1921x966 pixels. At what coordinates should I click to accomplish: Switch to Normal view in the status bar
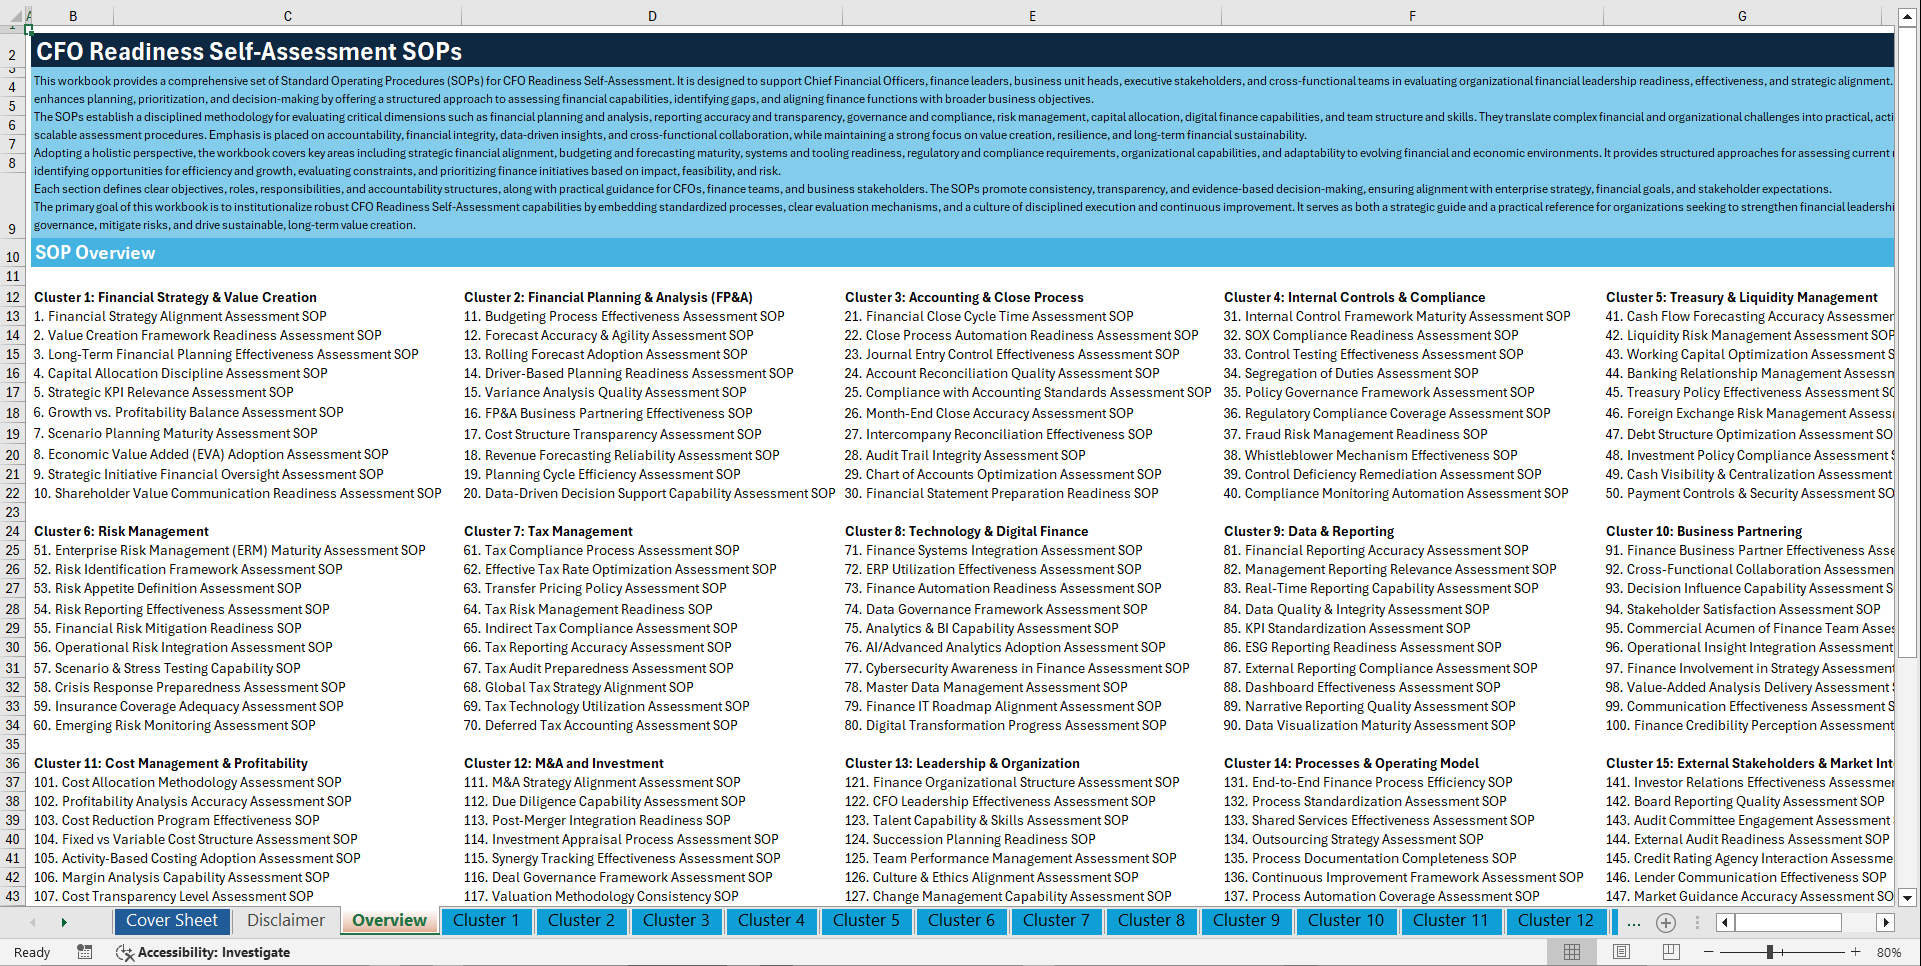pyautogui.click(x=1574, y=952)
